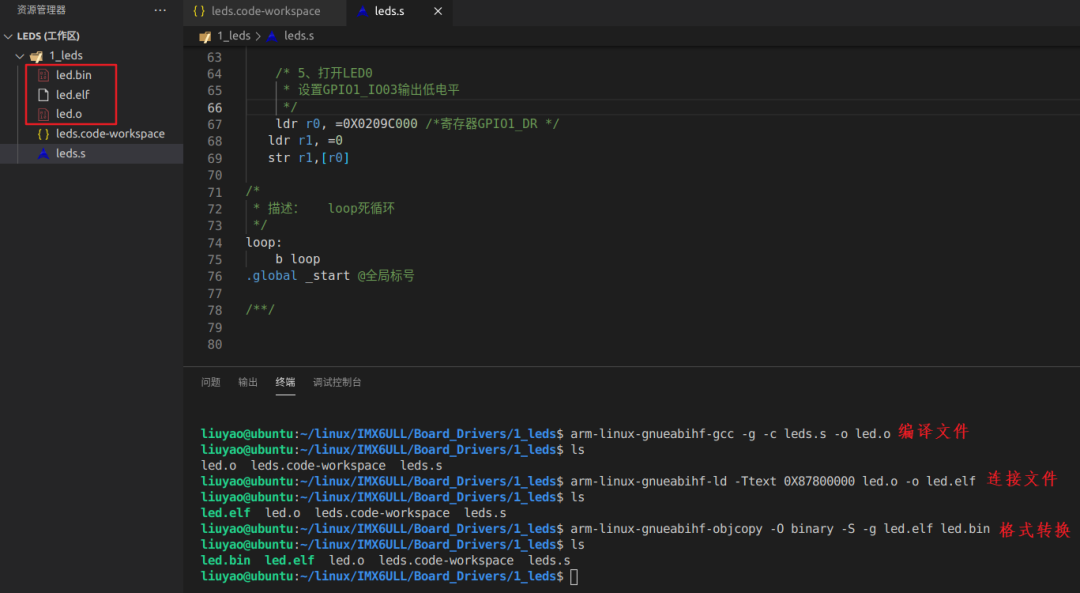Collapse the 1_leds folder
Screen dimensions: 1080x593
(20, 56)
